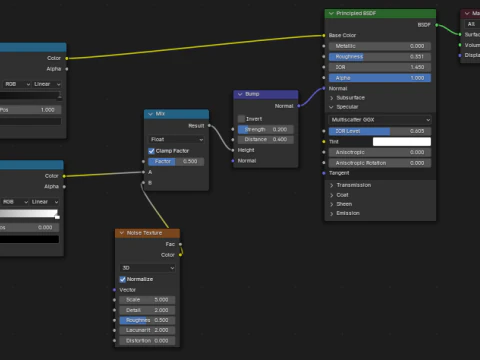The width and height of the screenshot is (480, 360).
Task: Open the Float data type dropdown in Mix
Action: (x=176, y=139)
